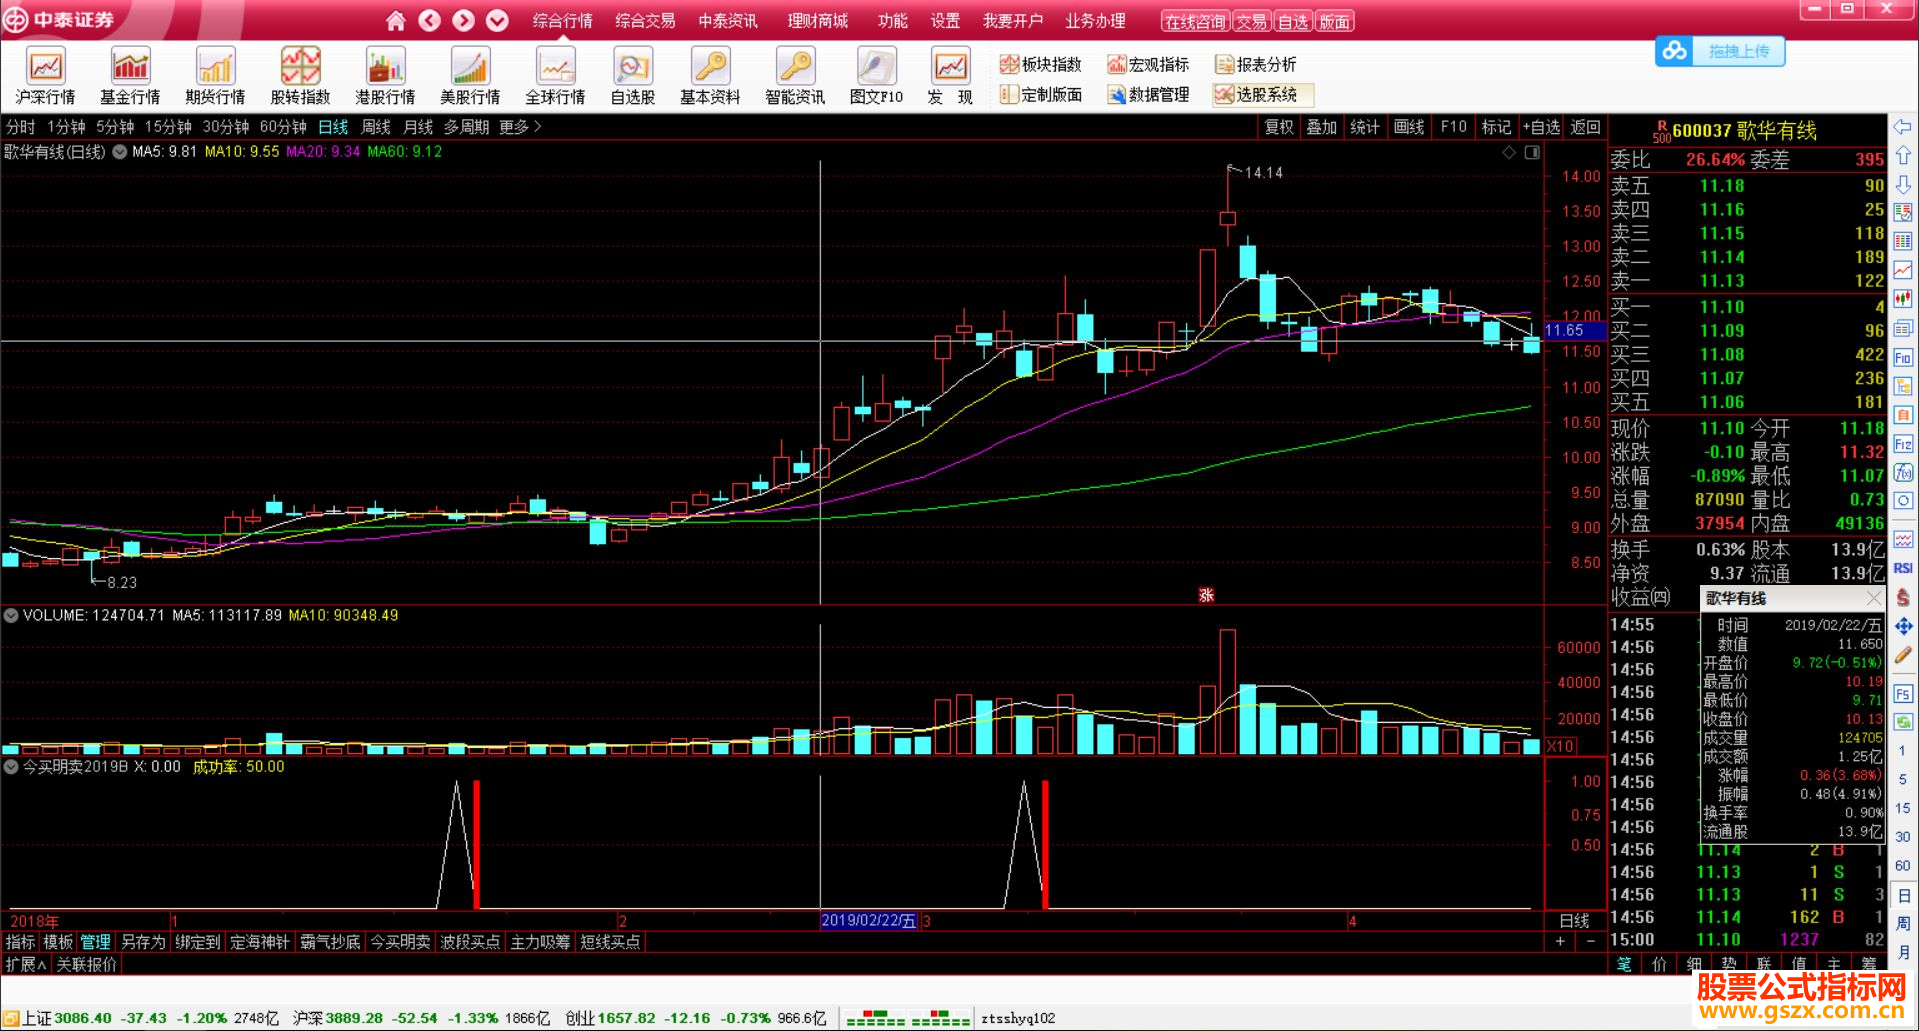The width and height of the screenshot is (1919, 1031).
Task: Click the plus zoom button near 日线
Action: (1560, 941)
